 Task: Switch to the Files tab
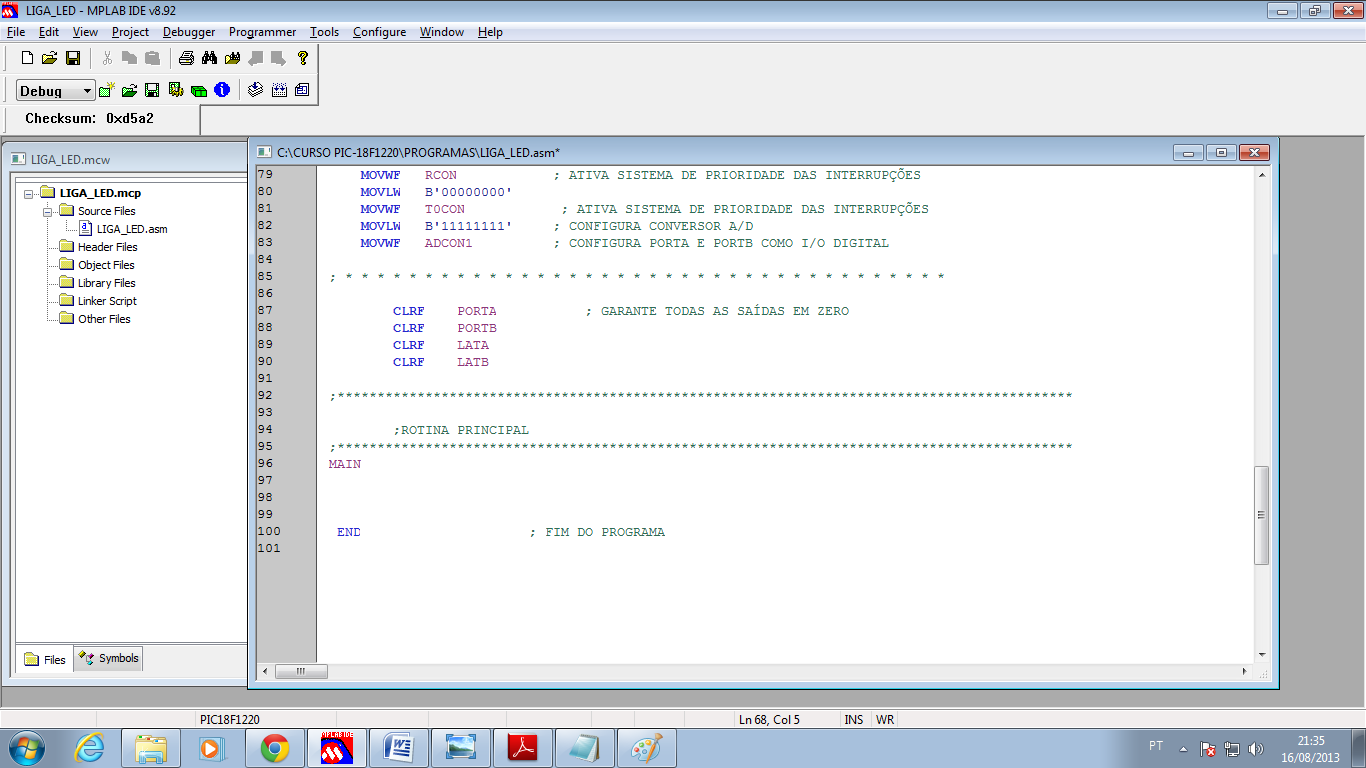tap(45, 659)
